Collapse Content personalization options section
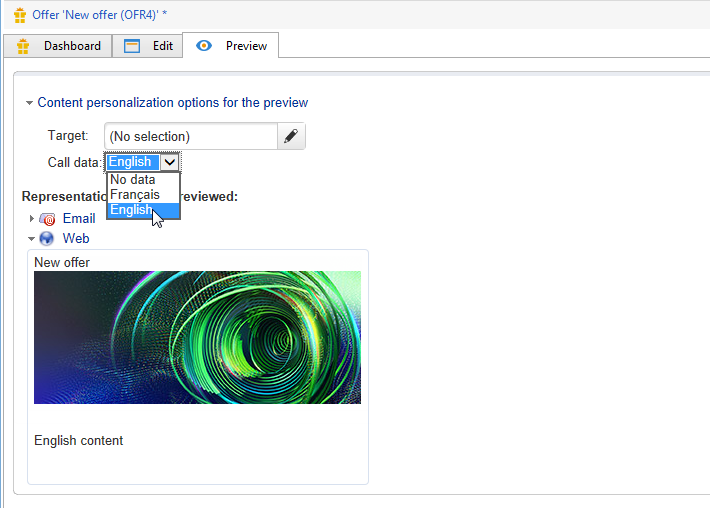The image size is (725, 518). tap(29, 103)
